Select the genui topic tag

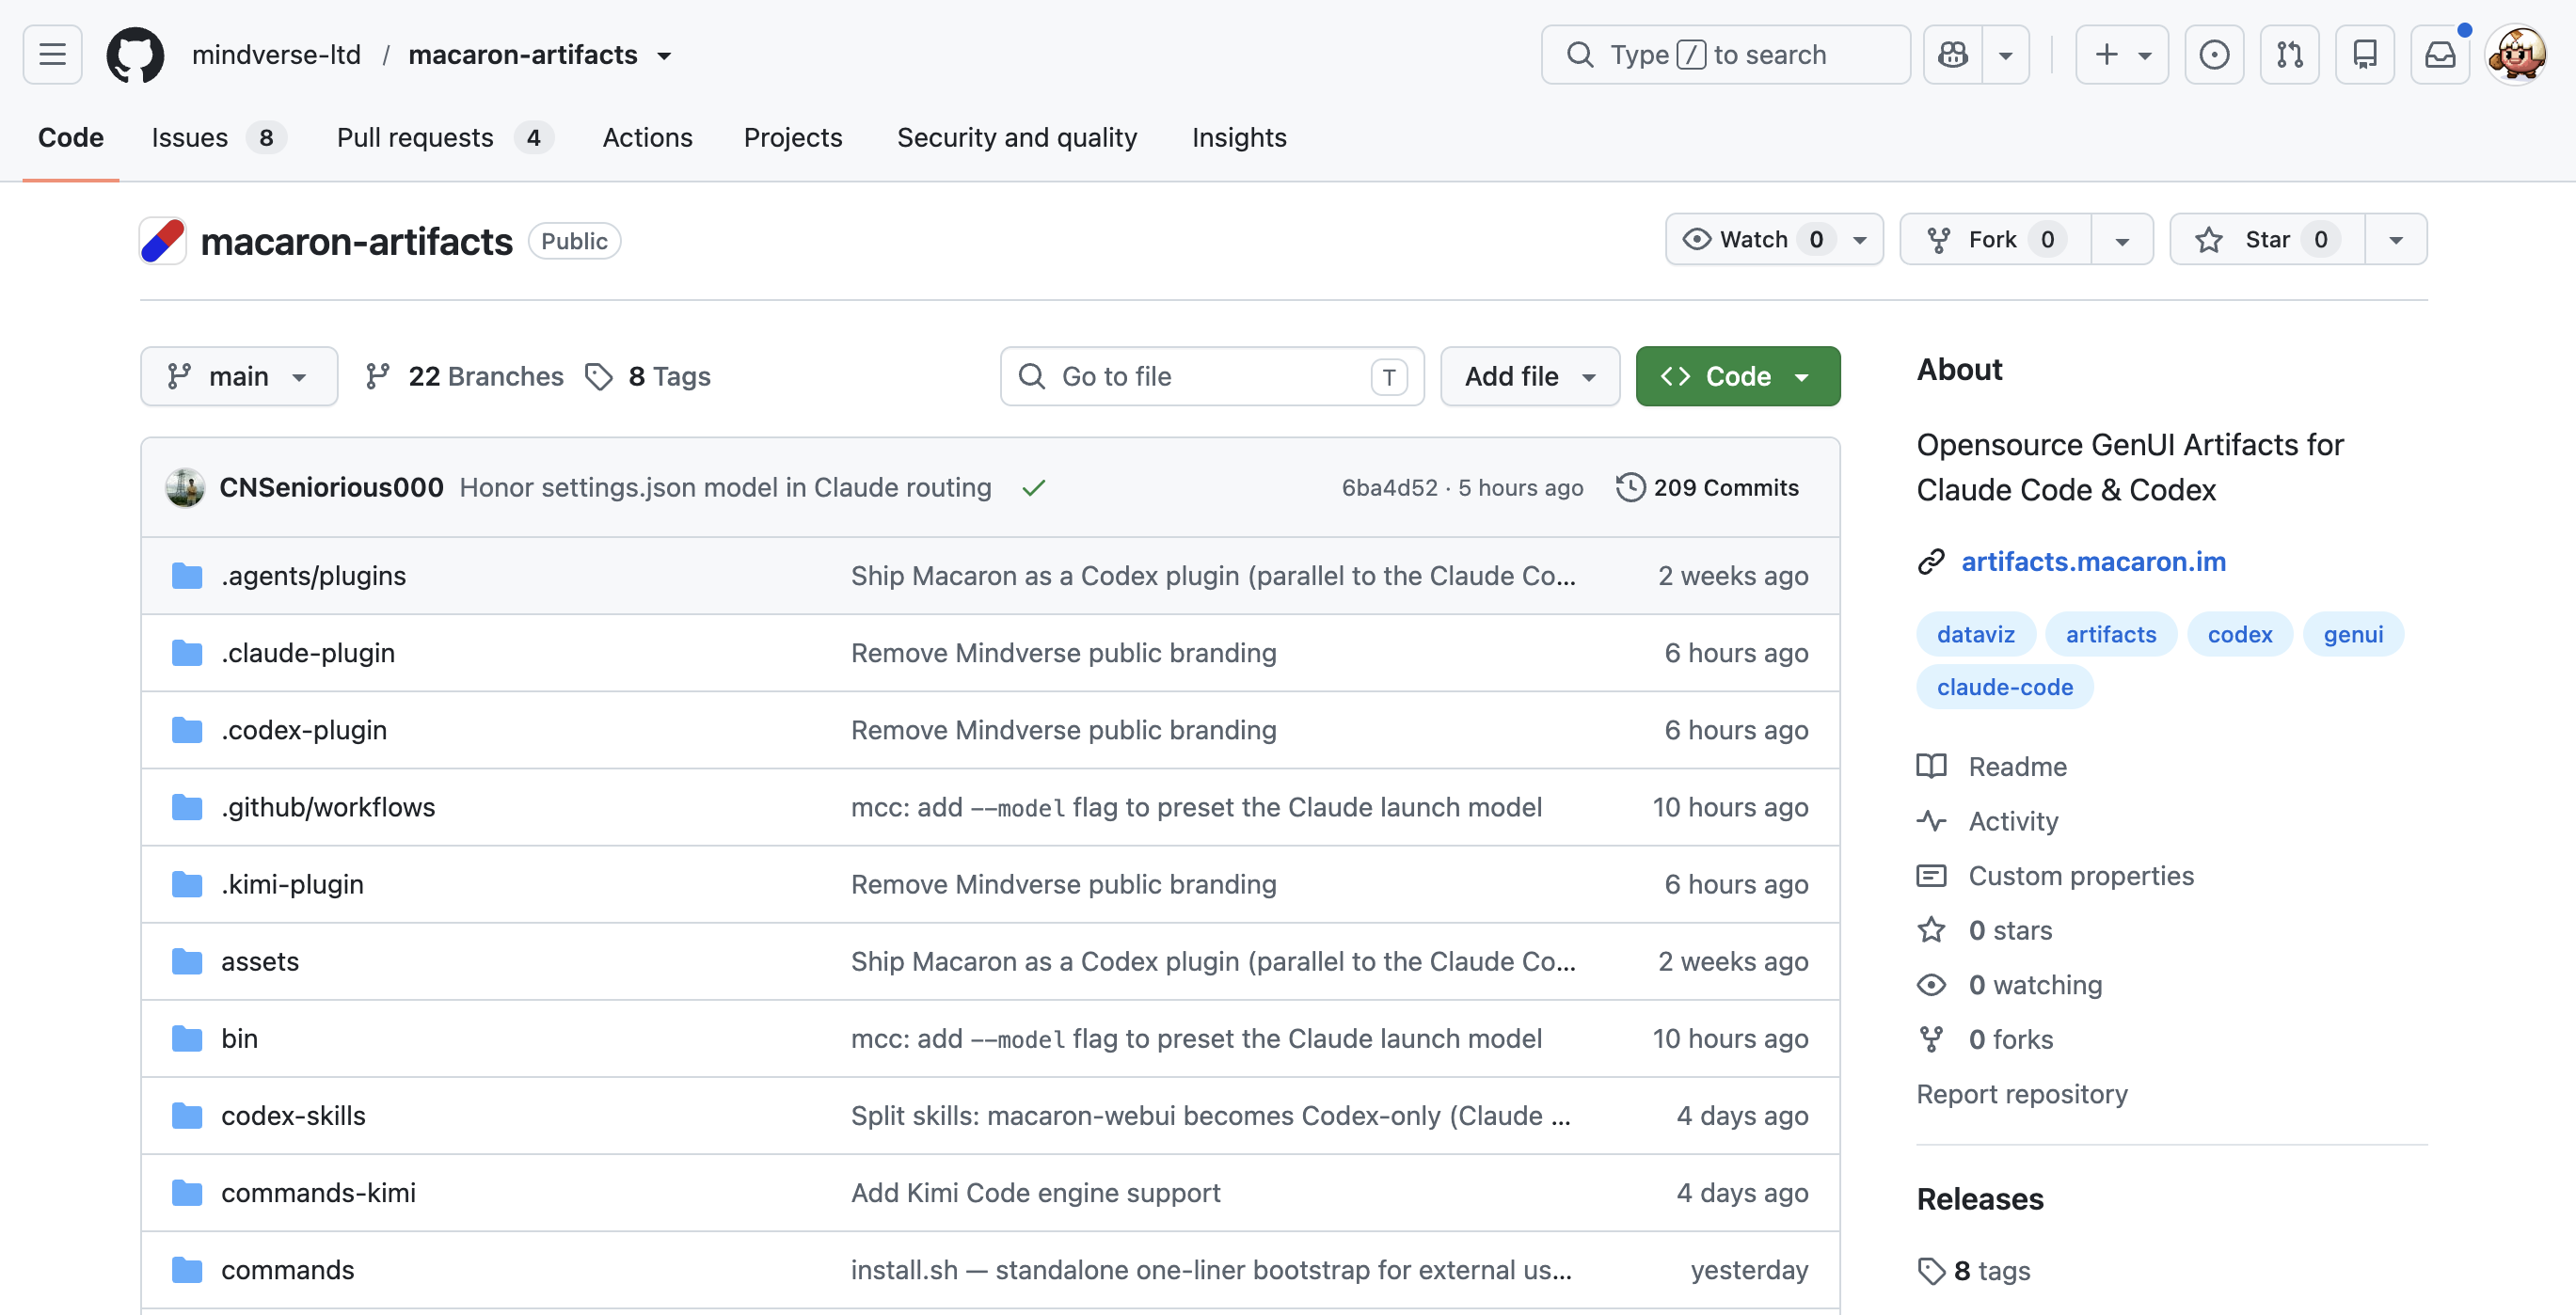coord(2353,634)
